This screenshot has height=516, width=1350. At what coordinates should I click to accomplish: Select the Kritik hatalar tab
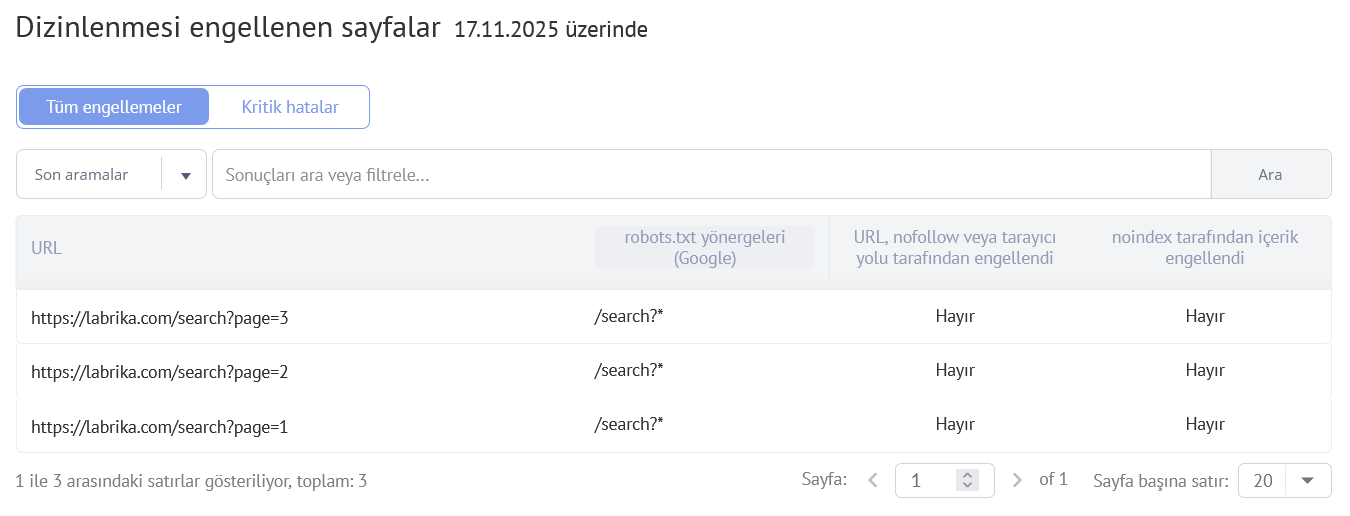point(290,107)
